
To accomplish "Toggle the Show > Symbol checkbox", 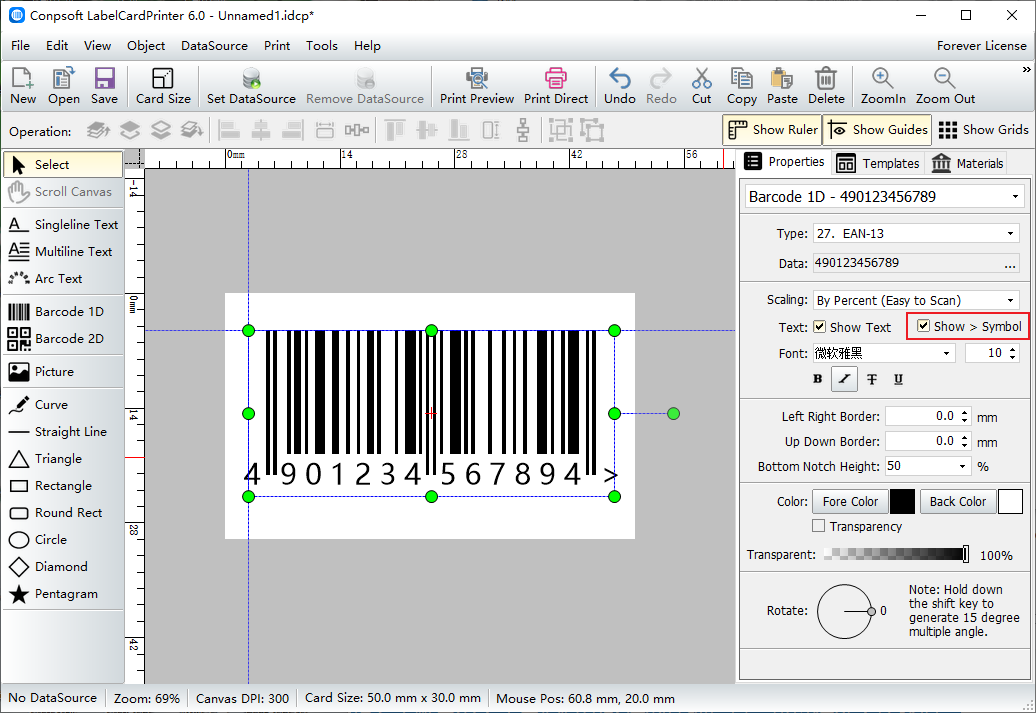I will tap(924, 326).
